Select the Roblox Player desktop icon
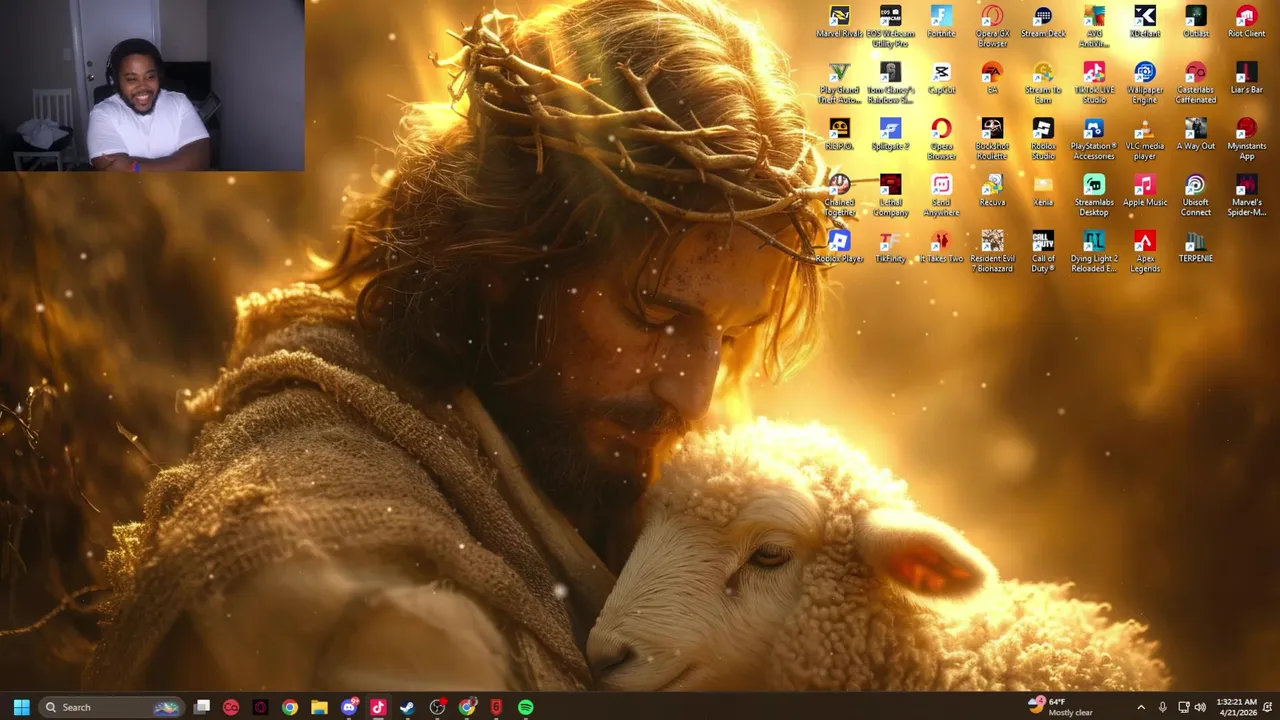 point(839,246)
